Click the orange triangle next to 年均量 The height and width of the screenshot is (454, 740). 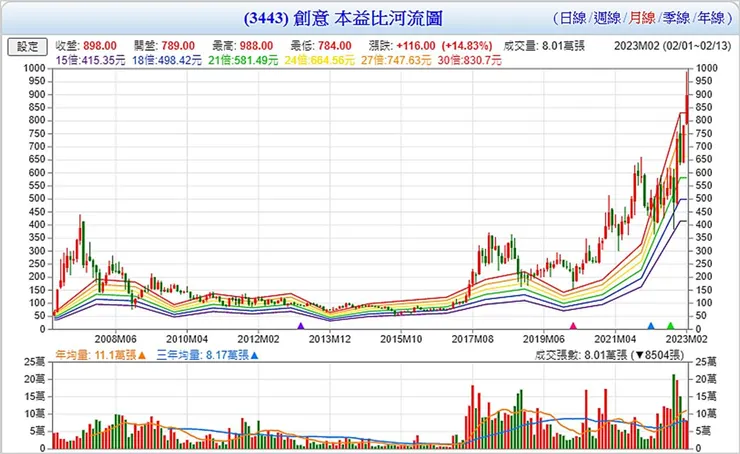tap(142, 355)
